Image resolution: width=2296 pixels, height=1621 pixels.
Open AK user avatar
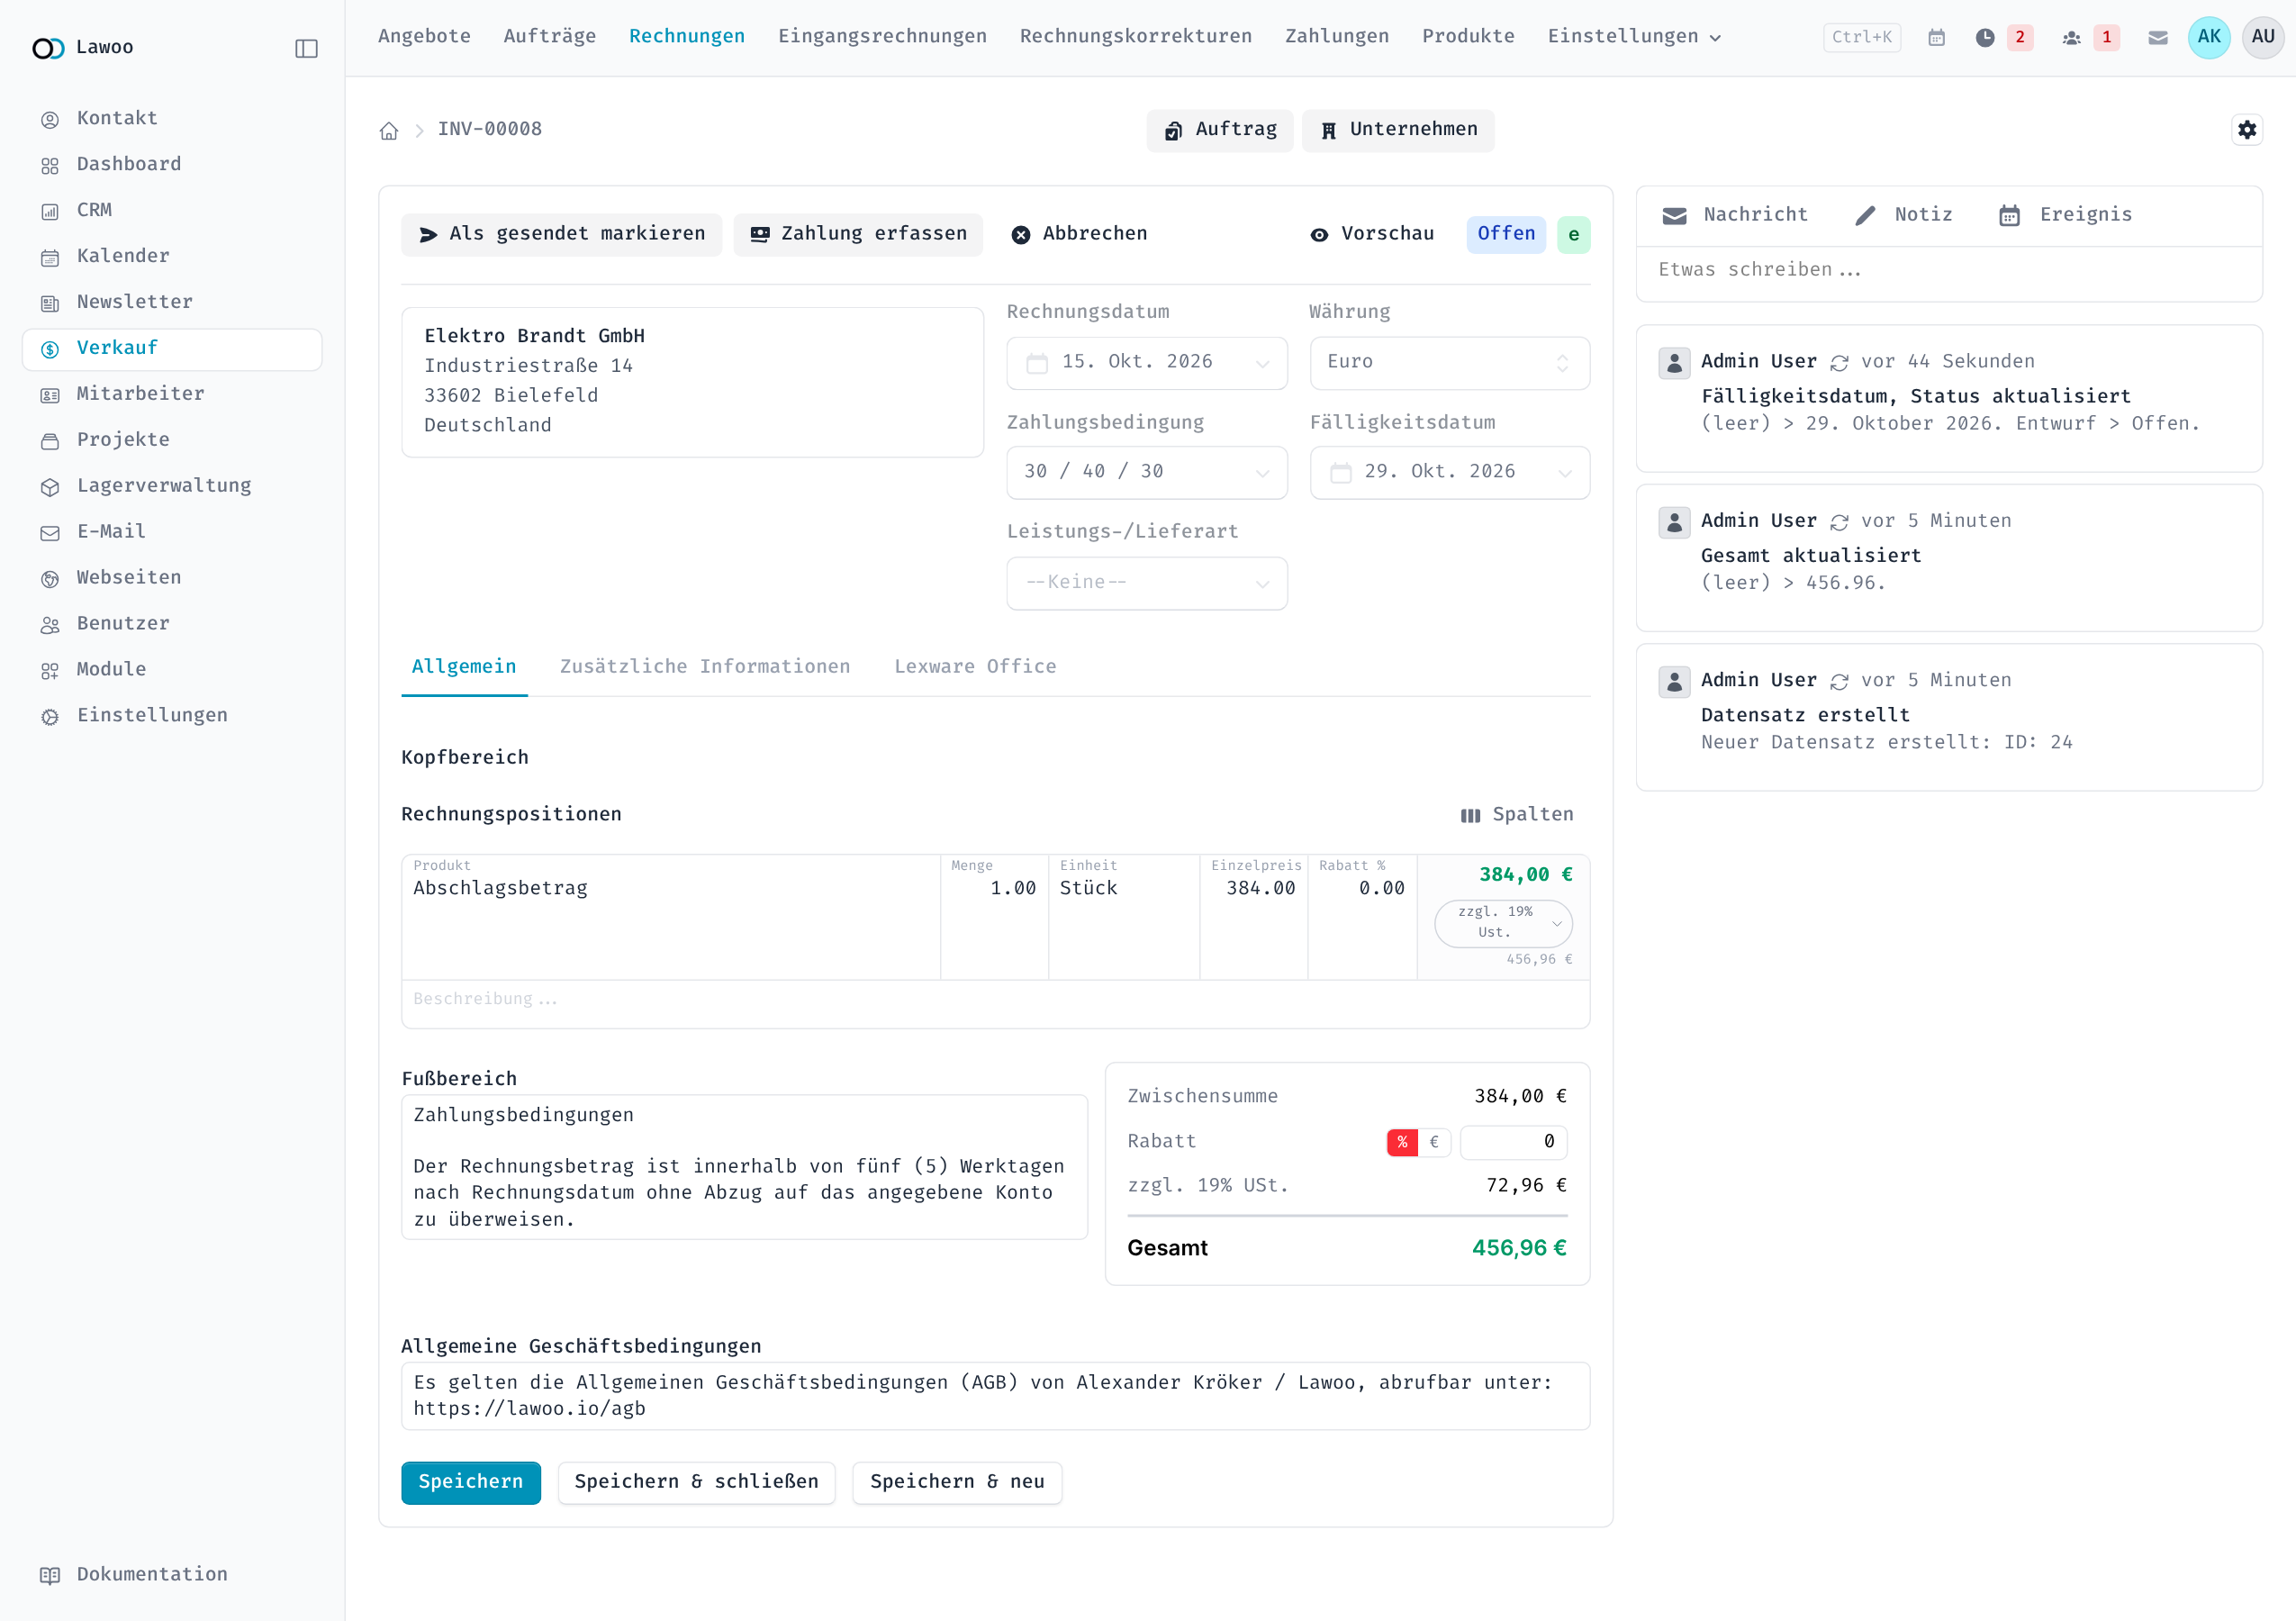click(x=2209, y=37)
